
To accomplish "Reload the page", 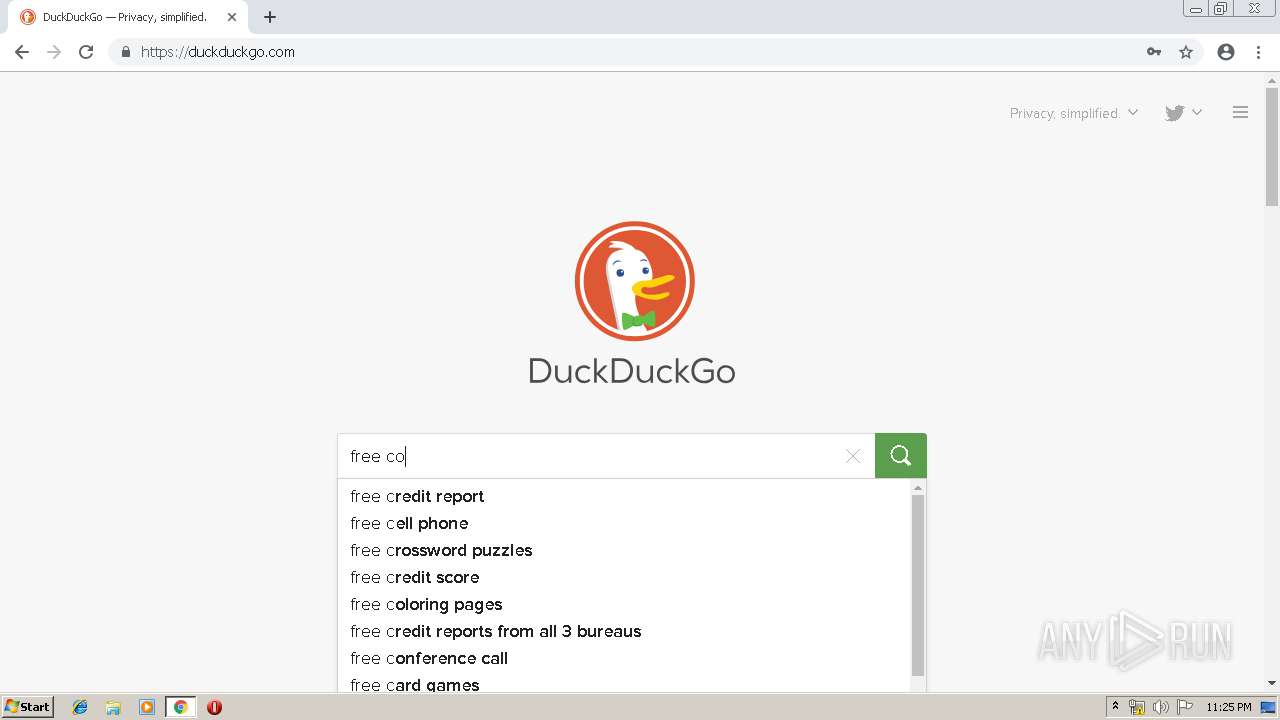I will click(86, 52).
